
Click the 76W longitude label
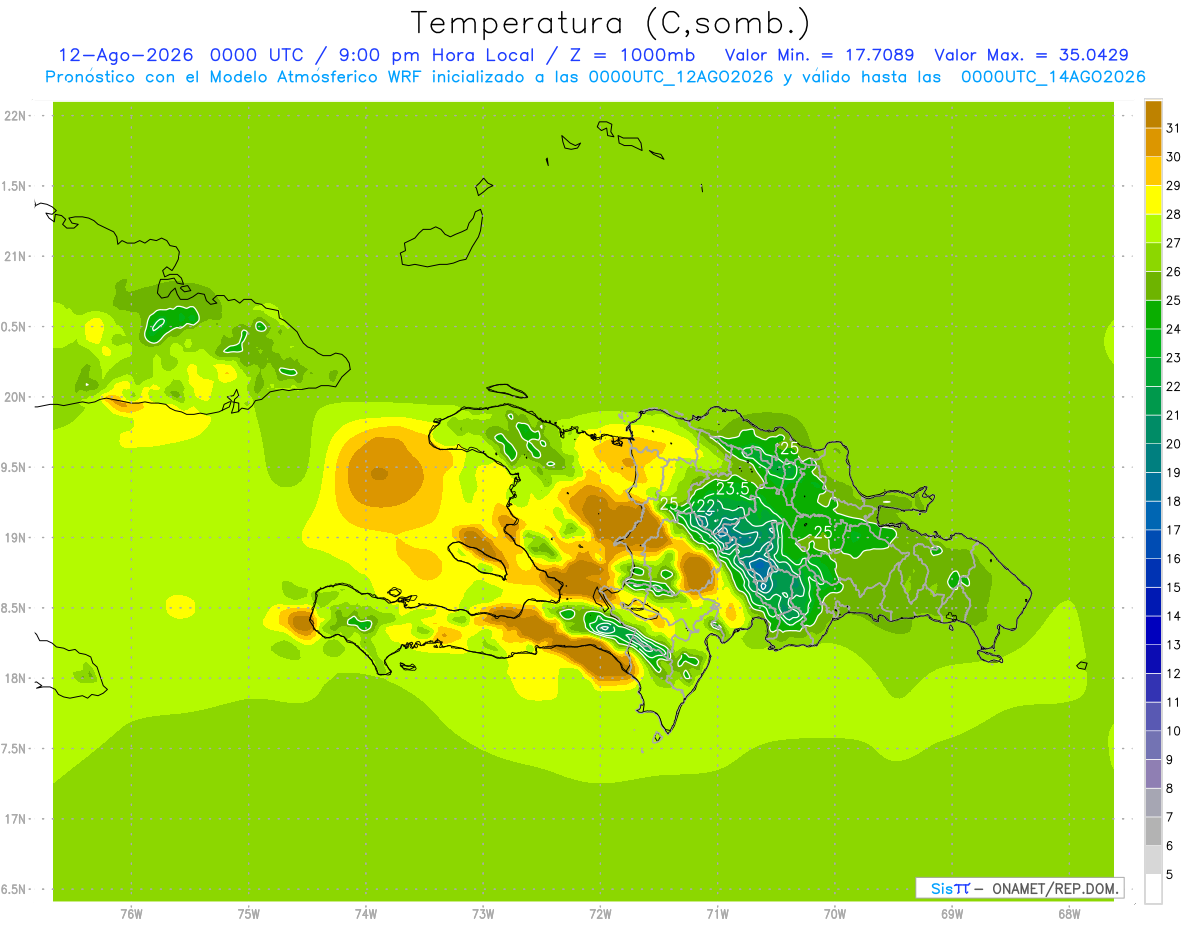click(131, 913)
